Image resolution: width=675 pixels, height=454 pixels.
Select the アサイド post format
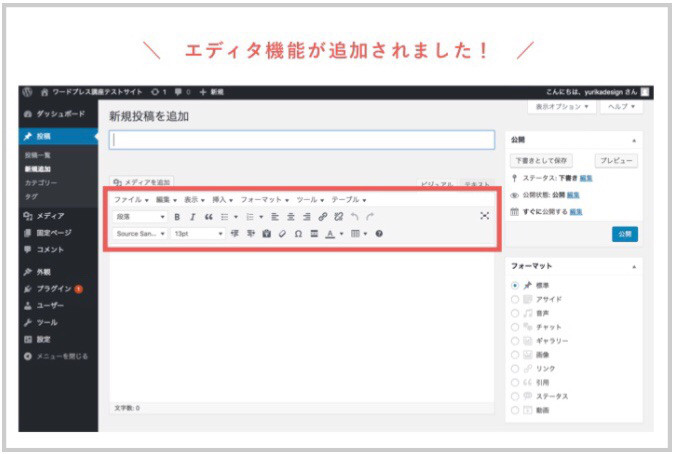515,299
